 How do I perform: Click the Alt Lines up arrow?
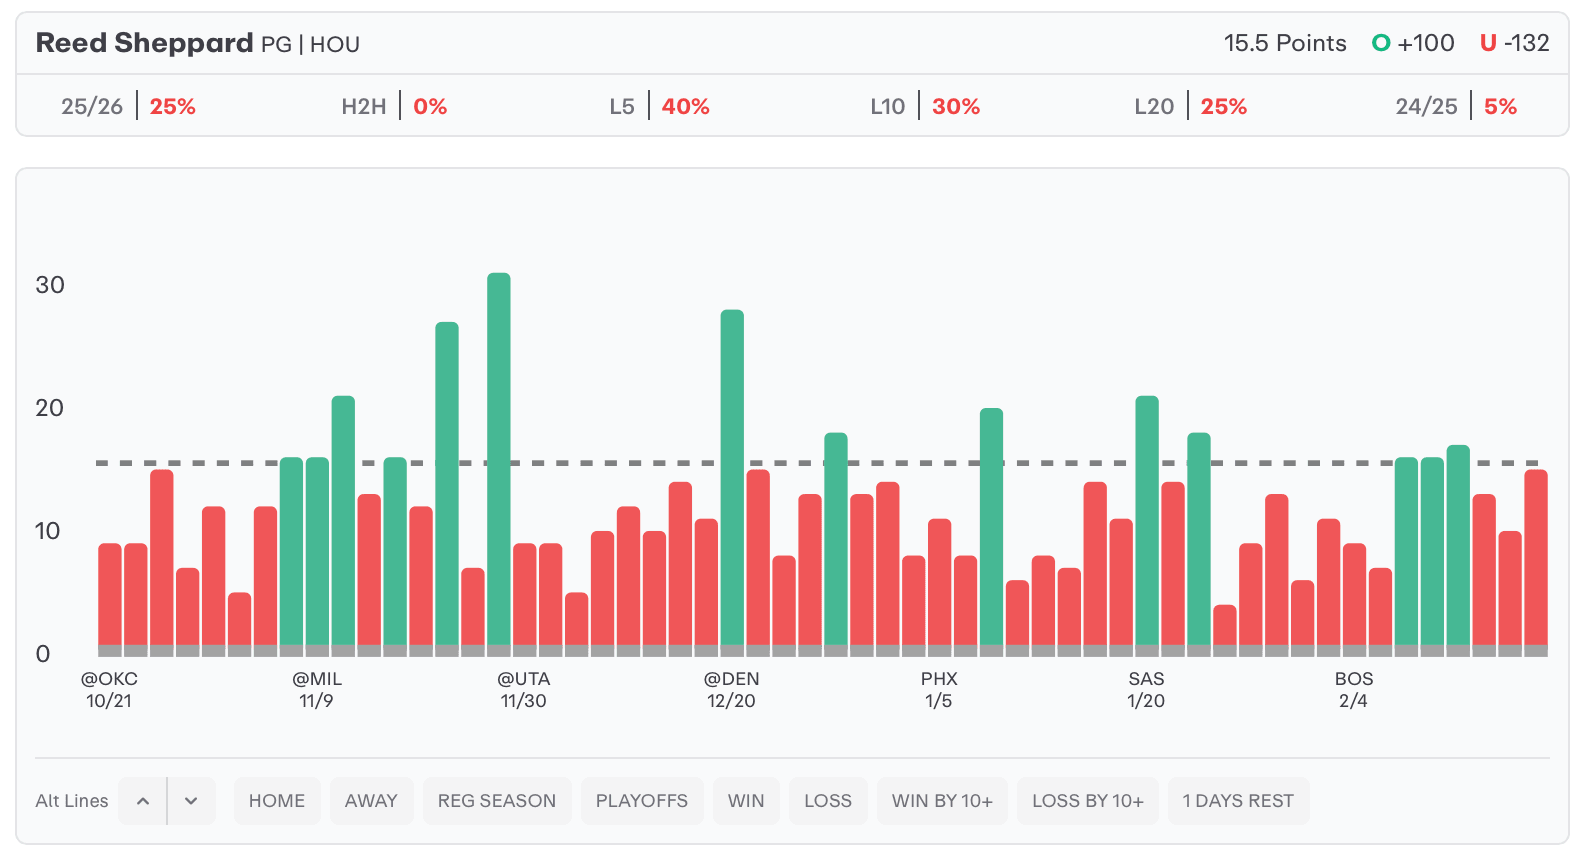(143, 801)
